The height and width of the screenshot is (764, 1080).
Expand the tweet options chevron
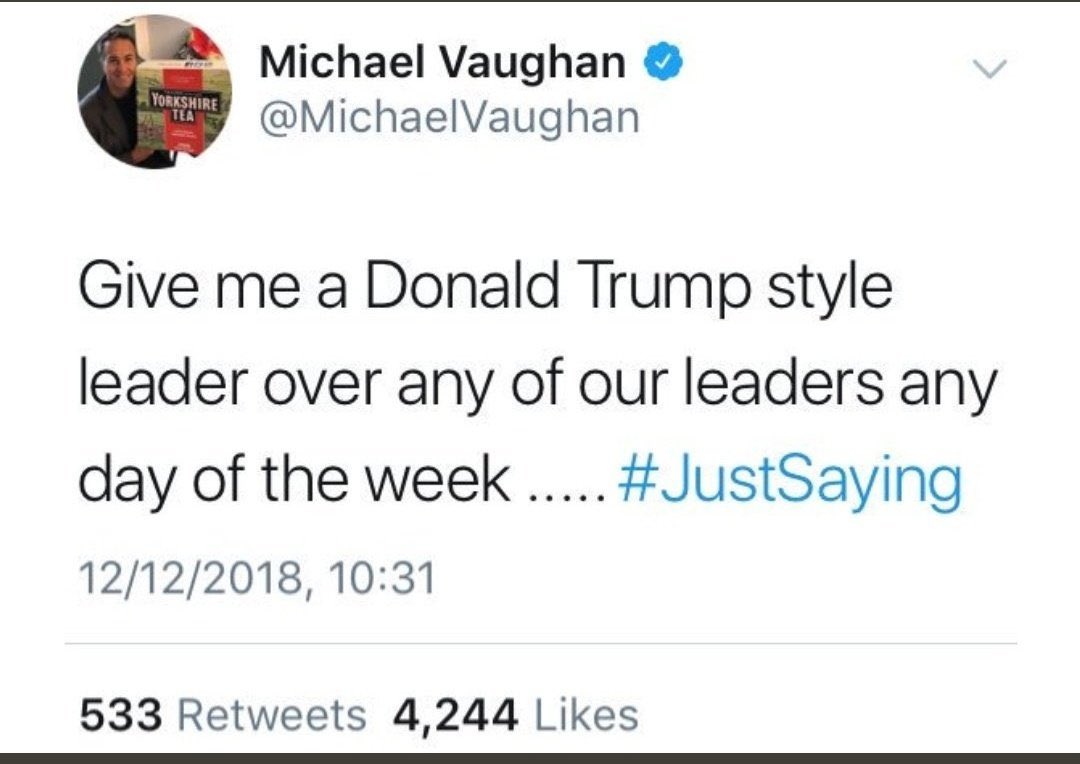990,68
